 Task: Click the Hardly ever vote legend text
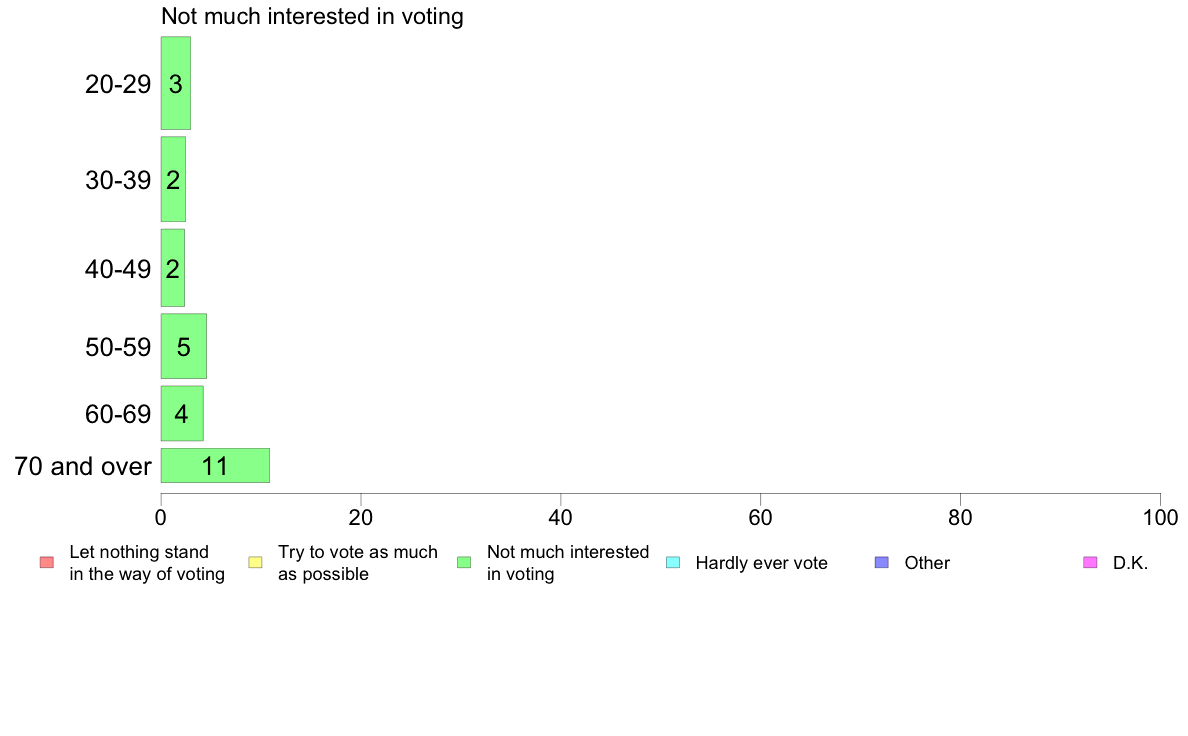761,563
